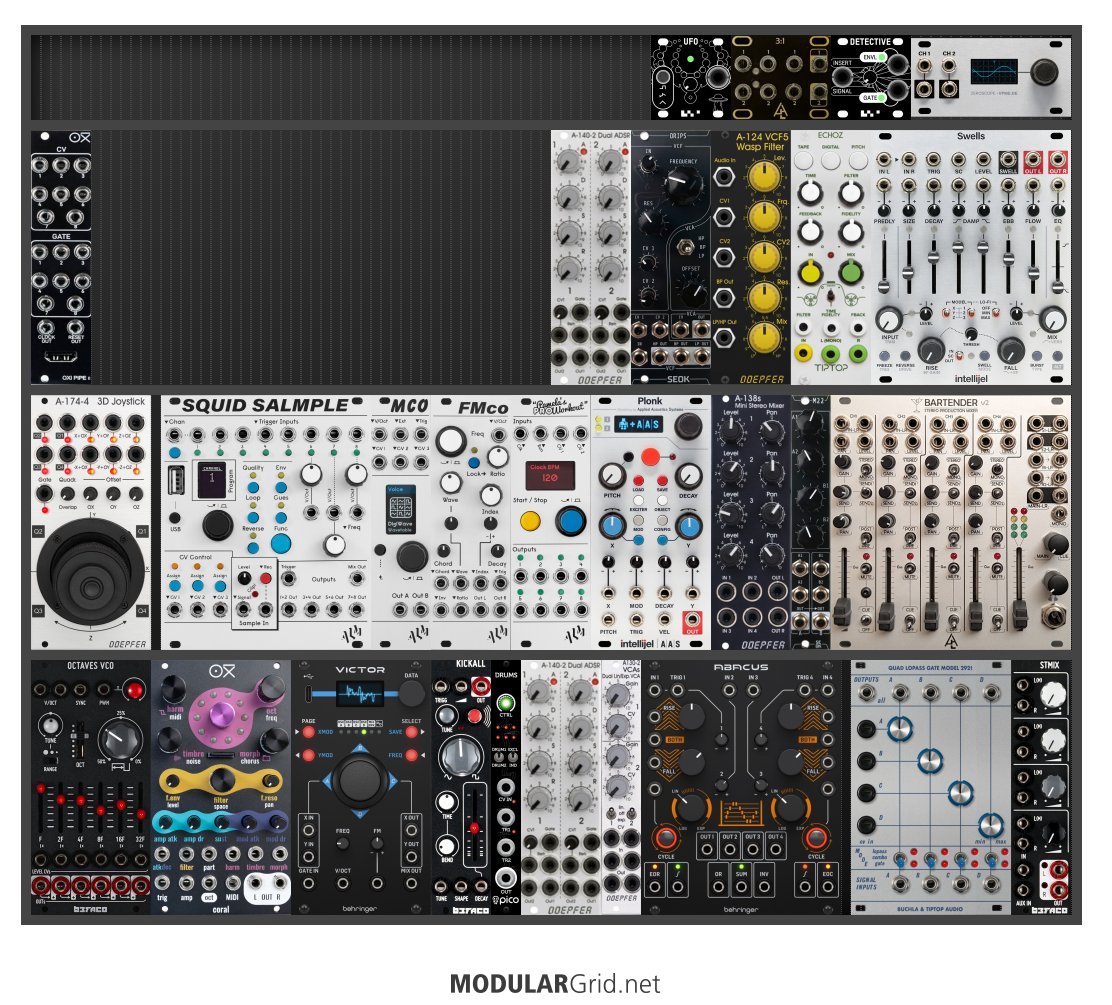
Task: Click the OXI logo on Coral module
Action: [222, 671]
